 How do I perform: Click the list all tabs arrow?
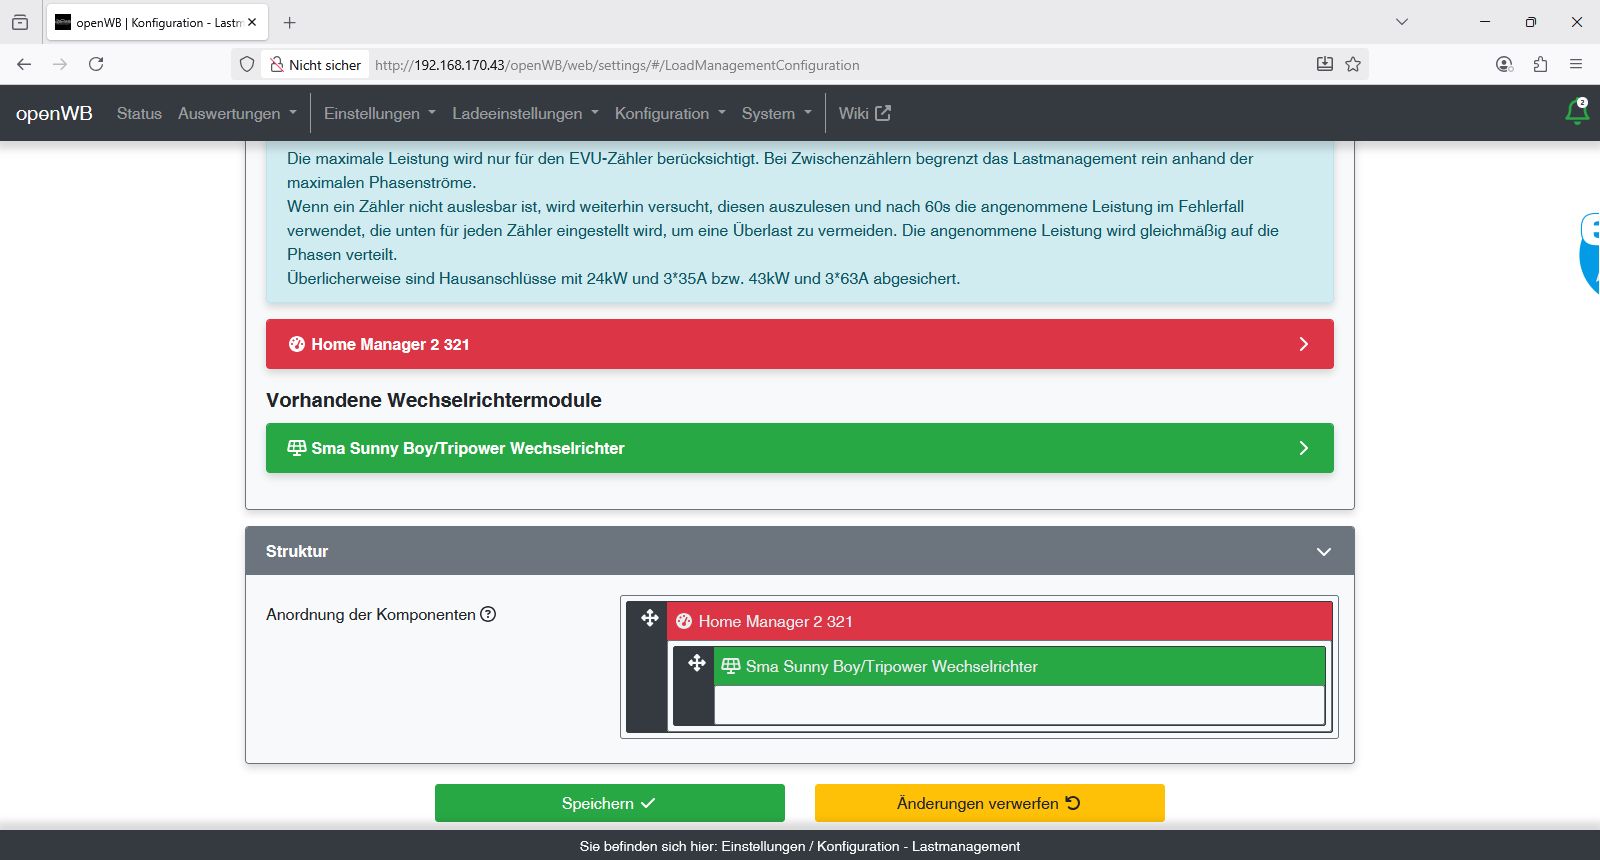[1402, 22]
